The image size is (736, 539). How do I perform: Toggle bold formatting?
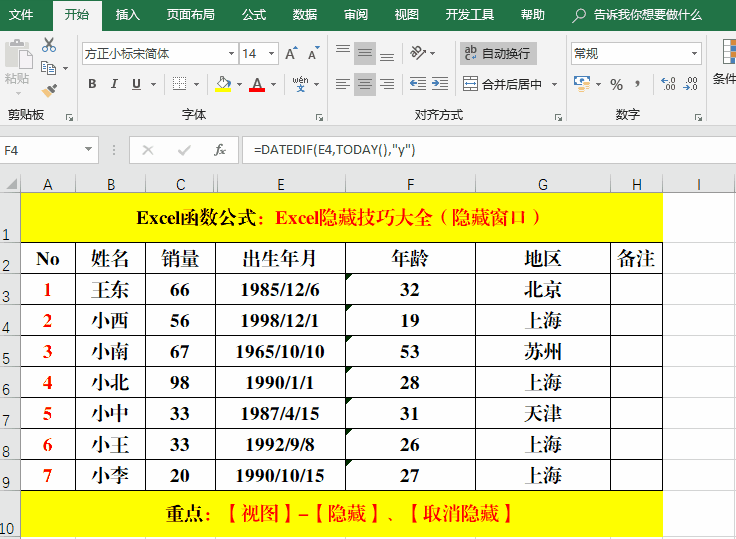[x=92, y=84]
